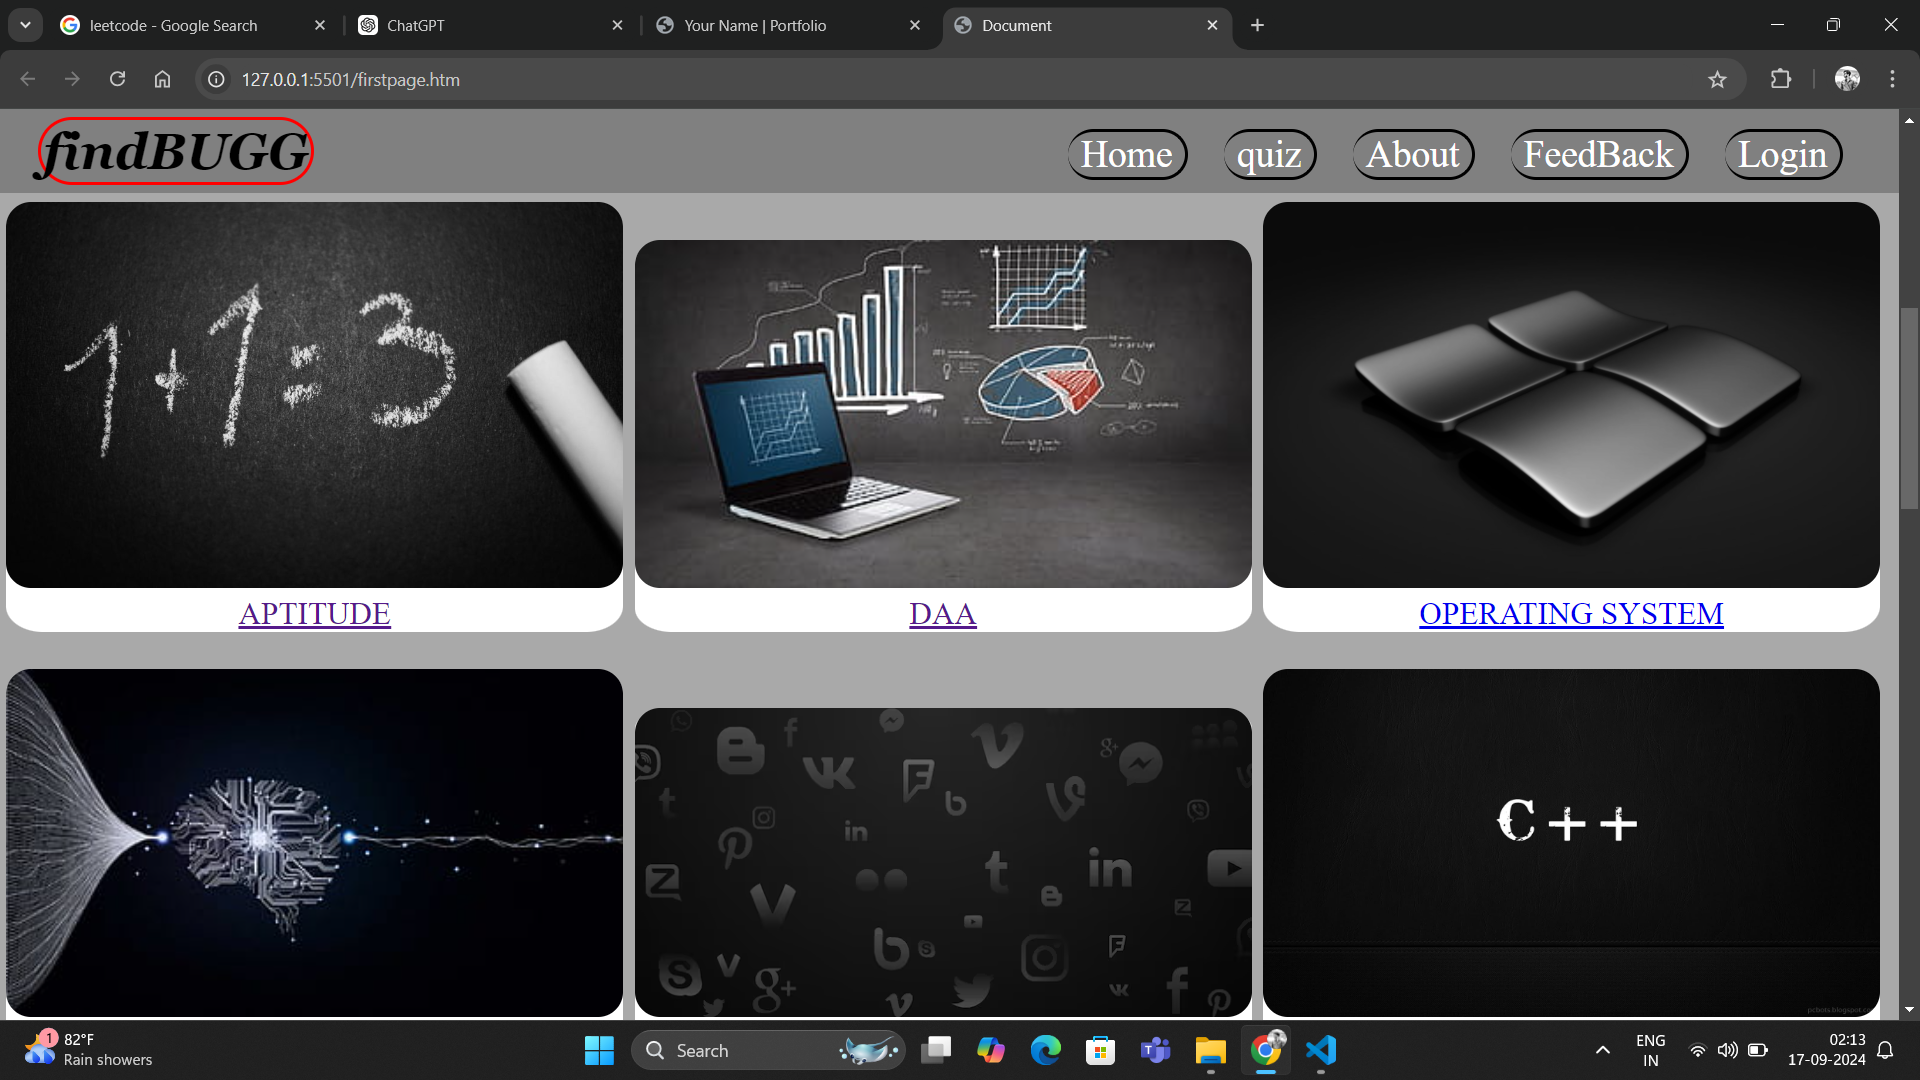Open File Explorer from the taskbar

[1210, 1050]
